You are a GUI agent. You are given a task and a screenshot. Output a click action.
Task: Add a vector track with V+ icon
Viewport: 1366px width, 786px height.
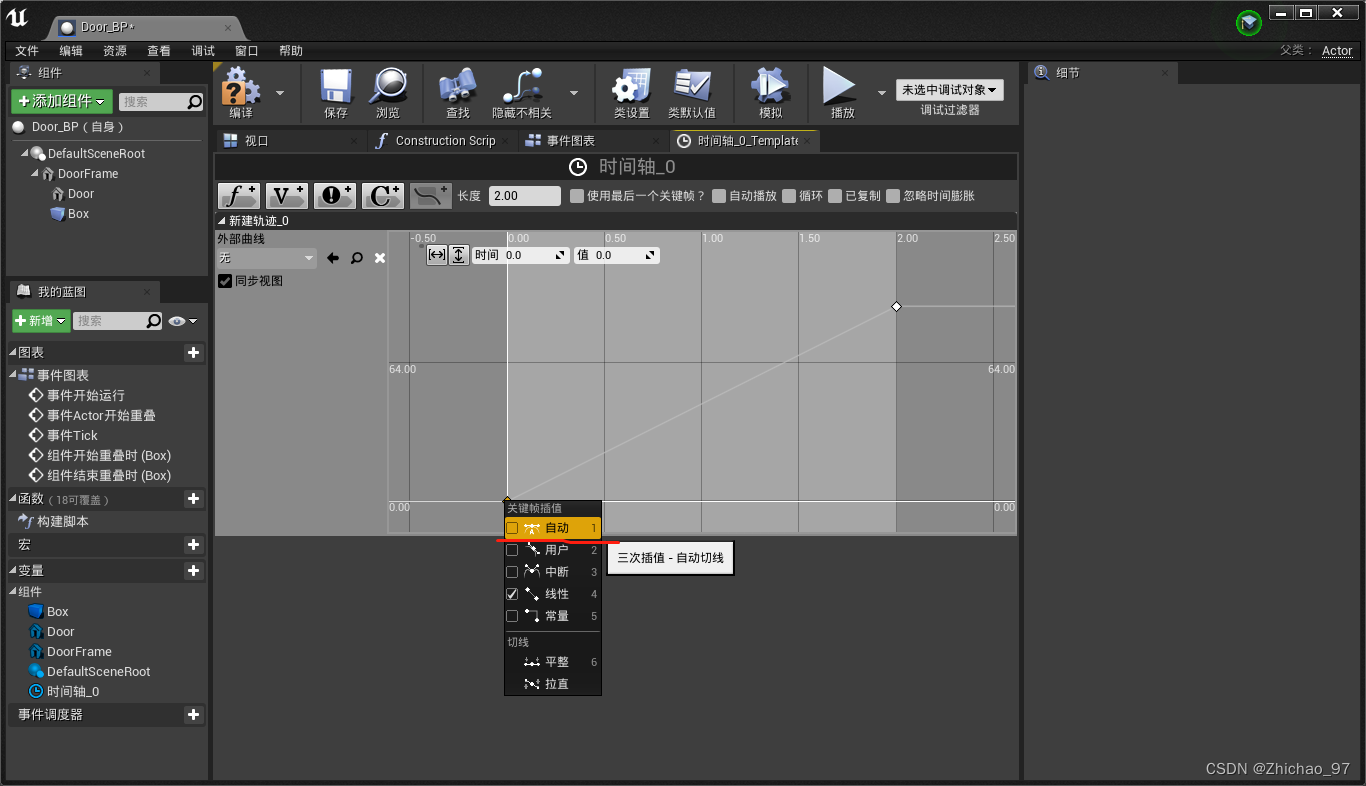(287, 196)
